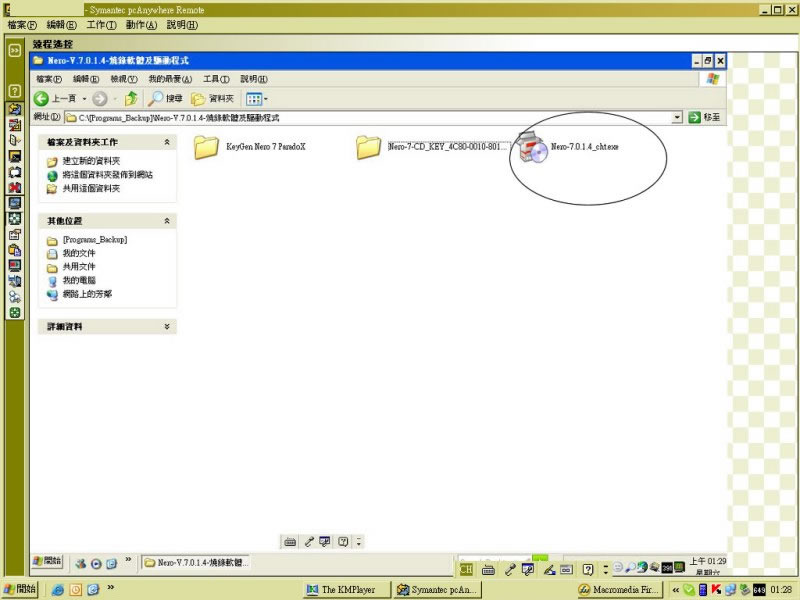
Task: Expand the 詳細資料 panel
Action: coord(167,327)
